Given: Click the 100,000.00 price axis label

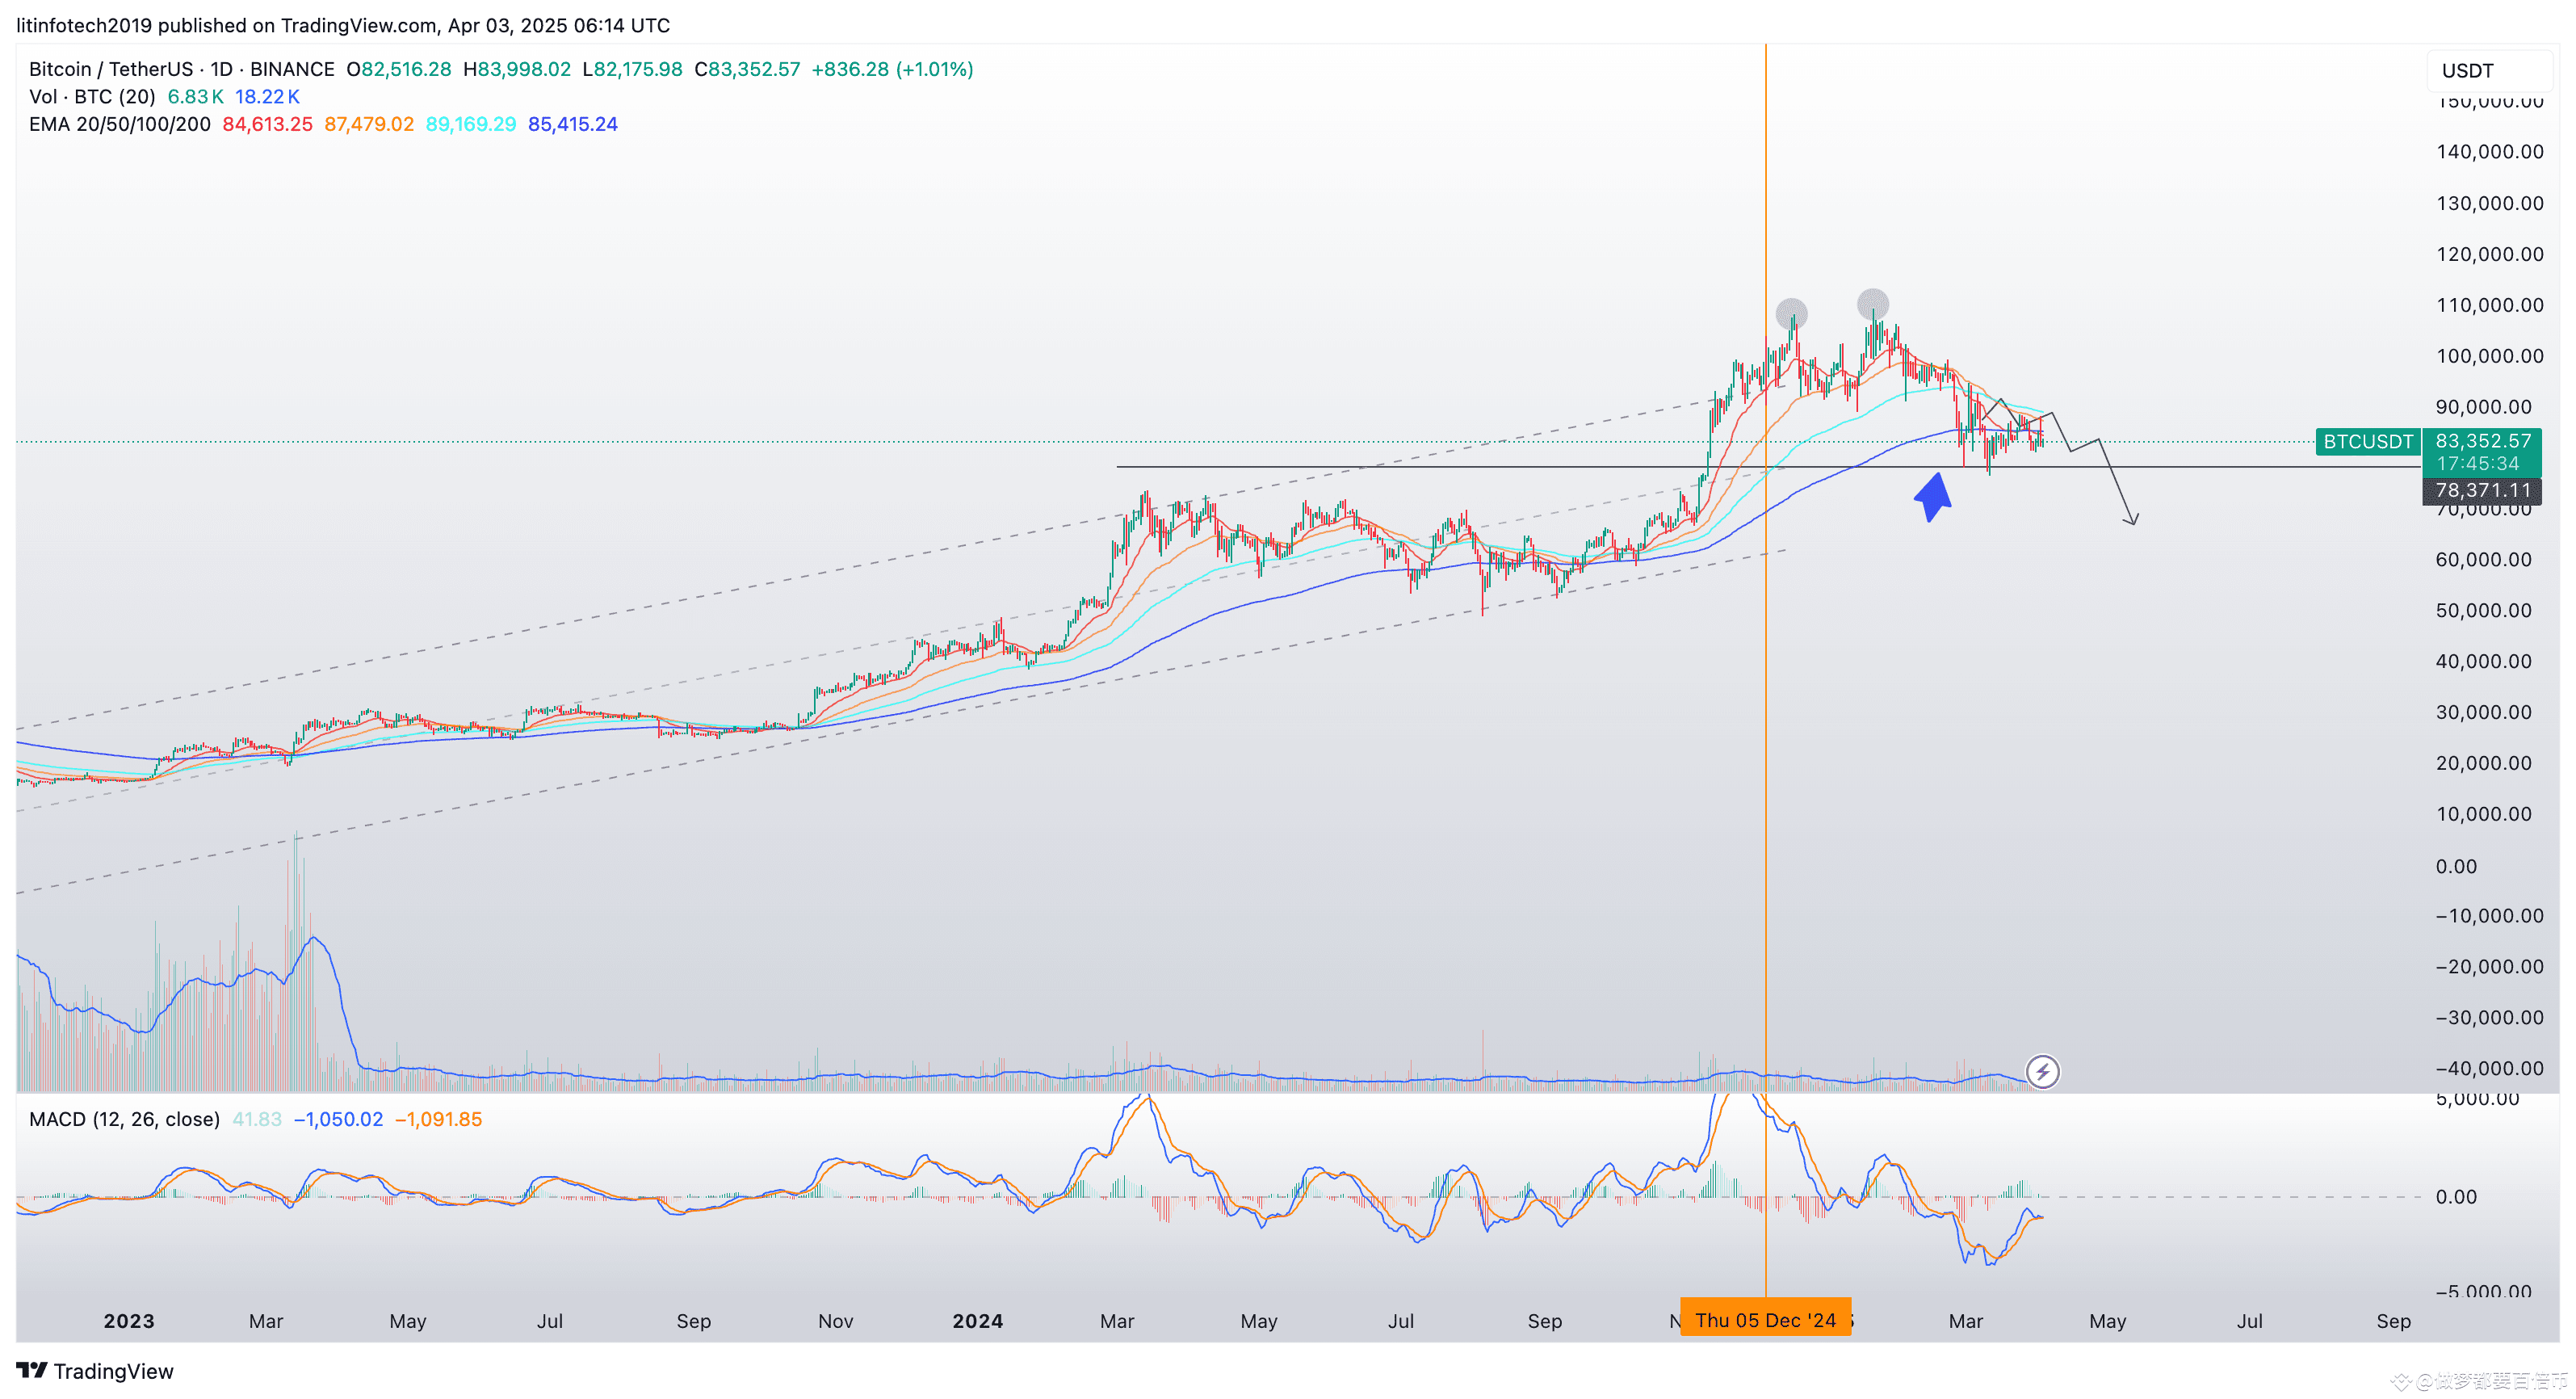Looking at the screenshot, I should [2489, 356].
